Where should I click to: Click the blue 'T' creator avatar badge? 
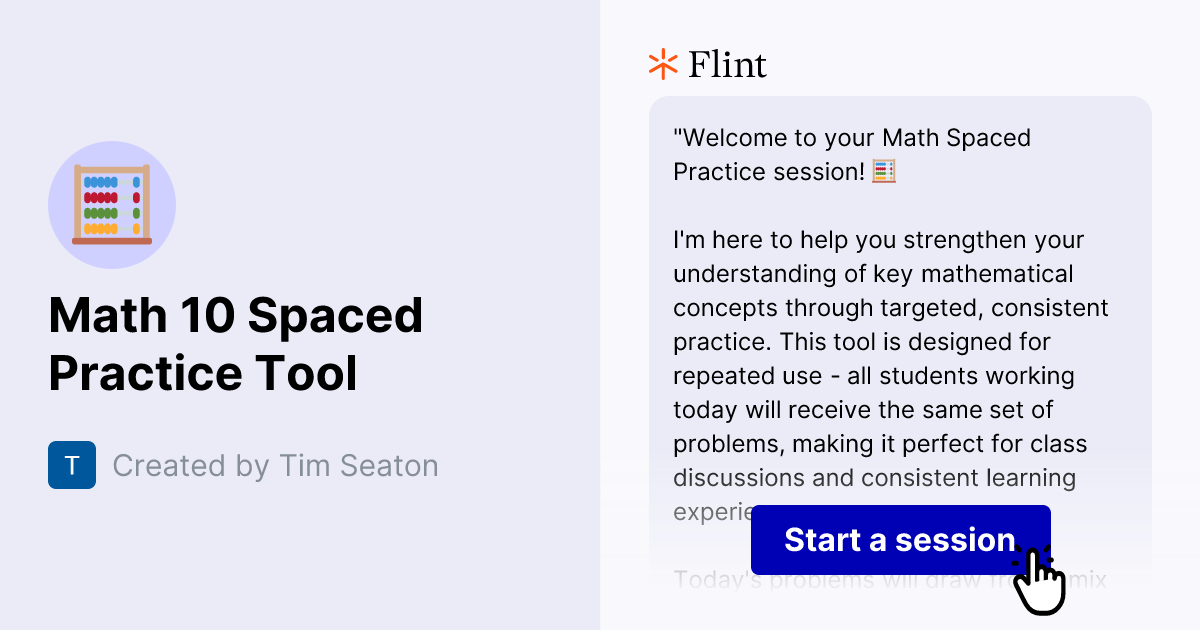pos(72,464)
